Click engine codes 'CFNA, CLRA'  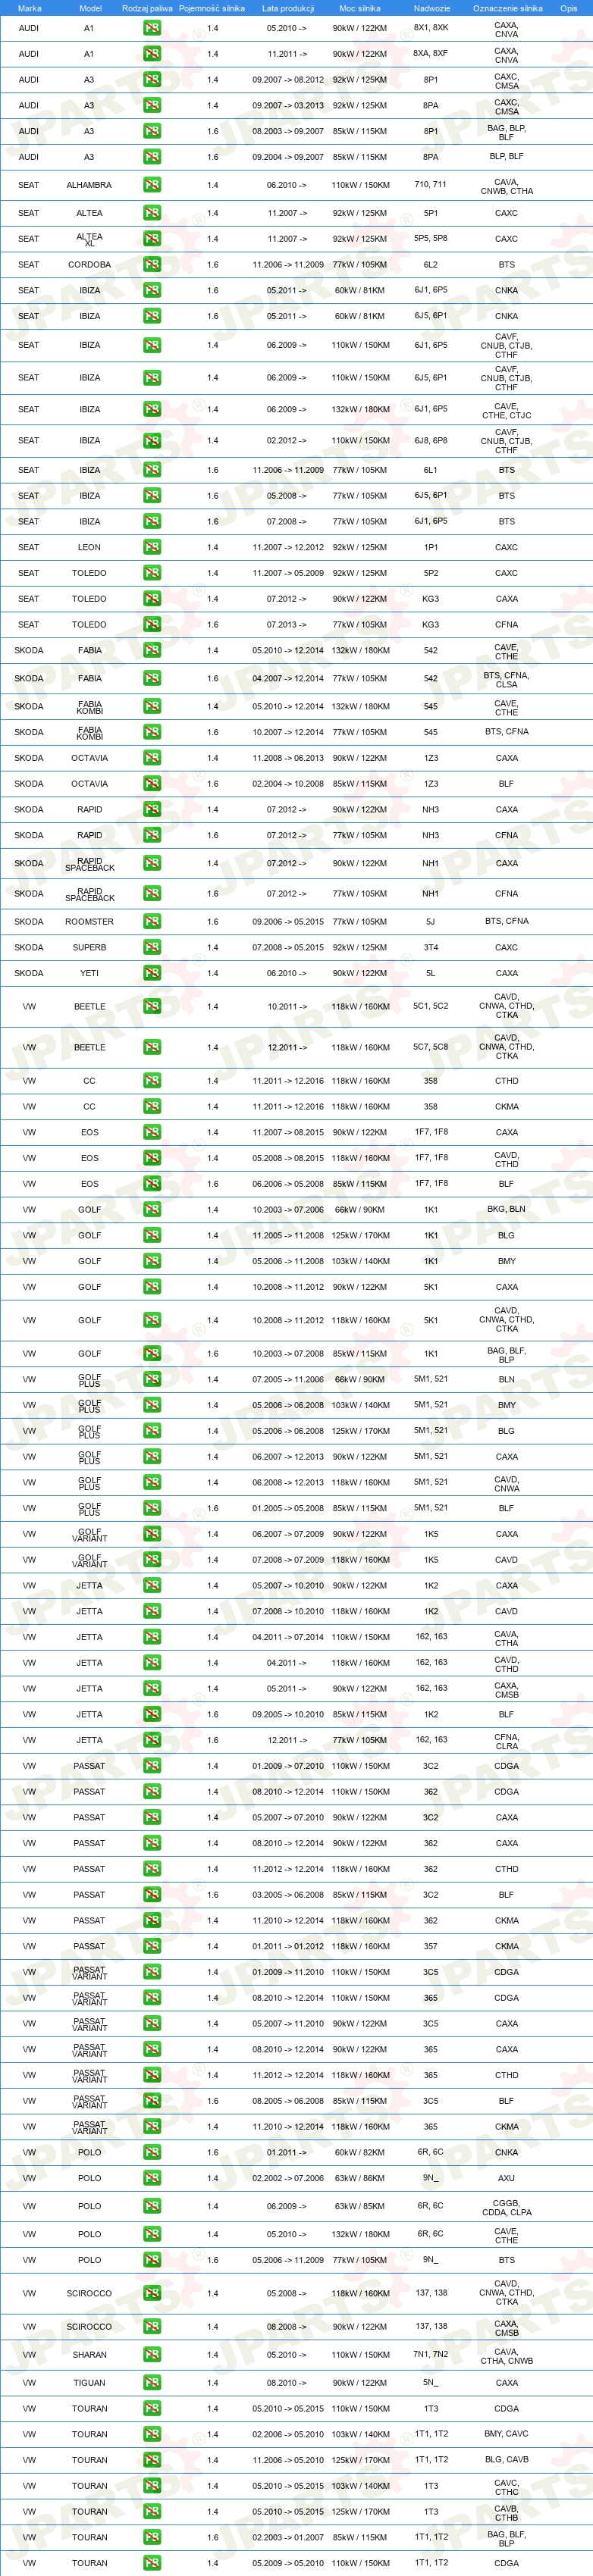point(507,1741)
